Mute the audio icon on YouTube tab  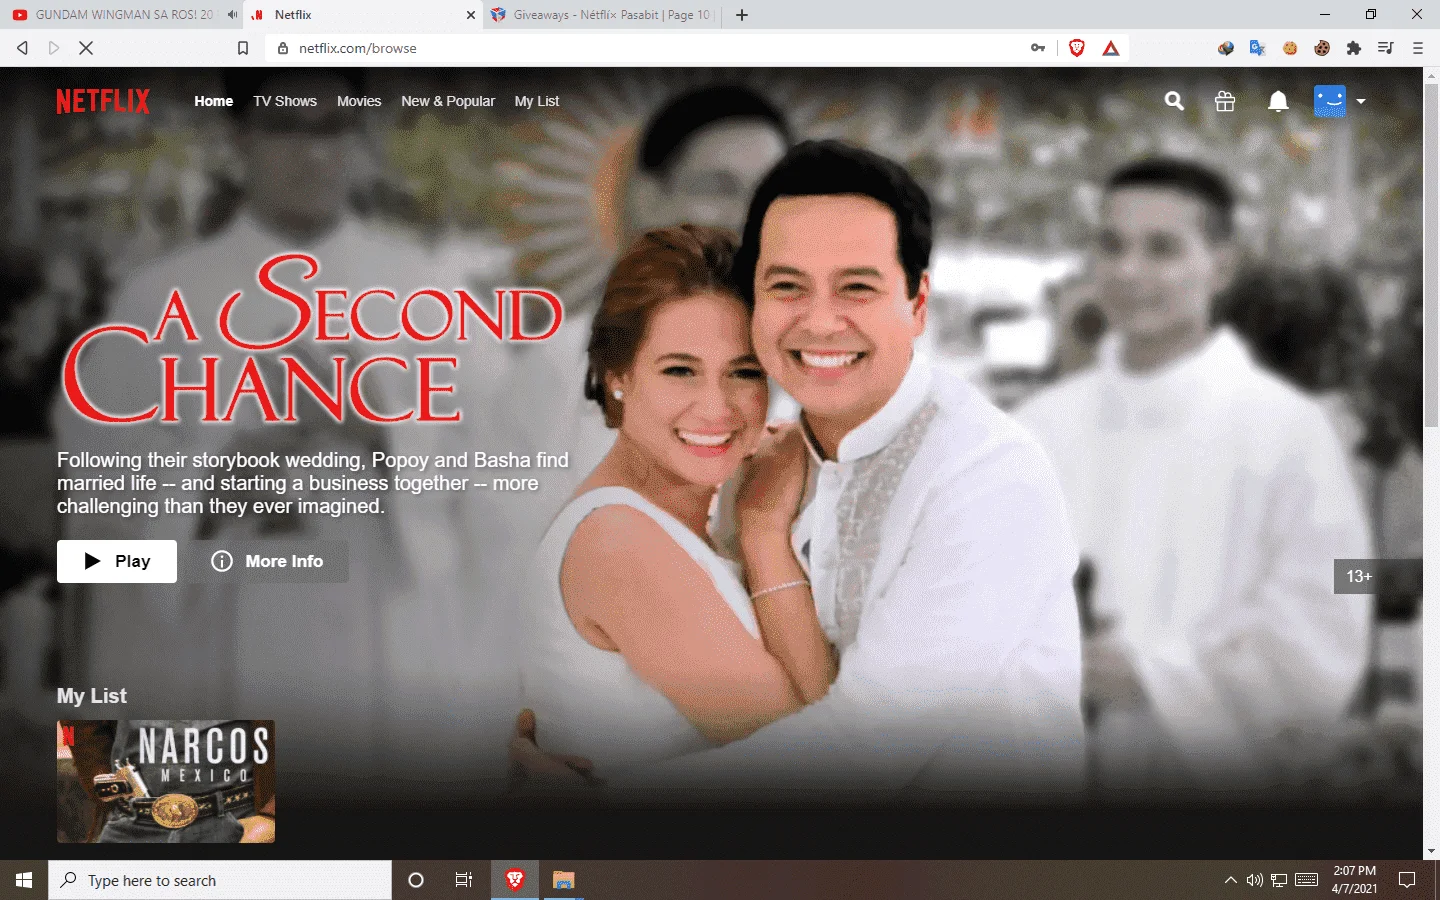[x=232, y=15]
